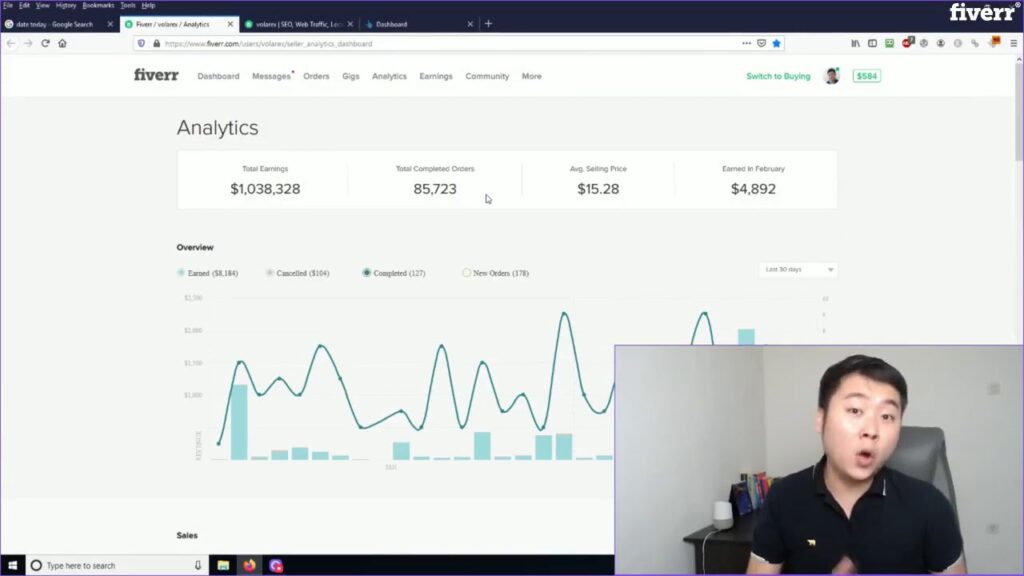Viewport: 1024px width, 576px height.
Task: Go back with the browser back arrow
Action: 11,43
